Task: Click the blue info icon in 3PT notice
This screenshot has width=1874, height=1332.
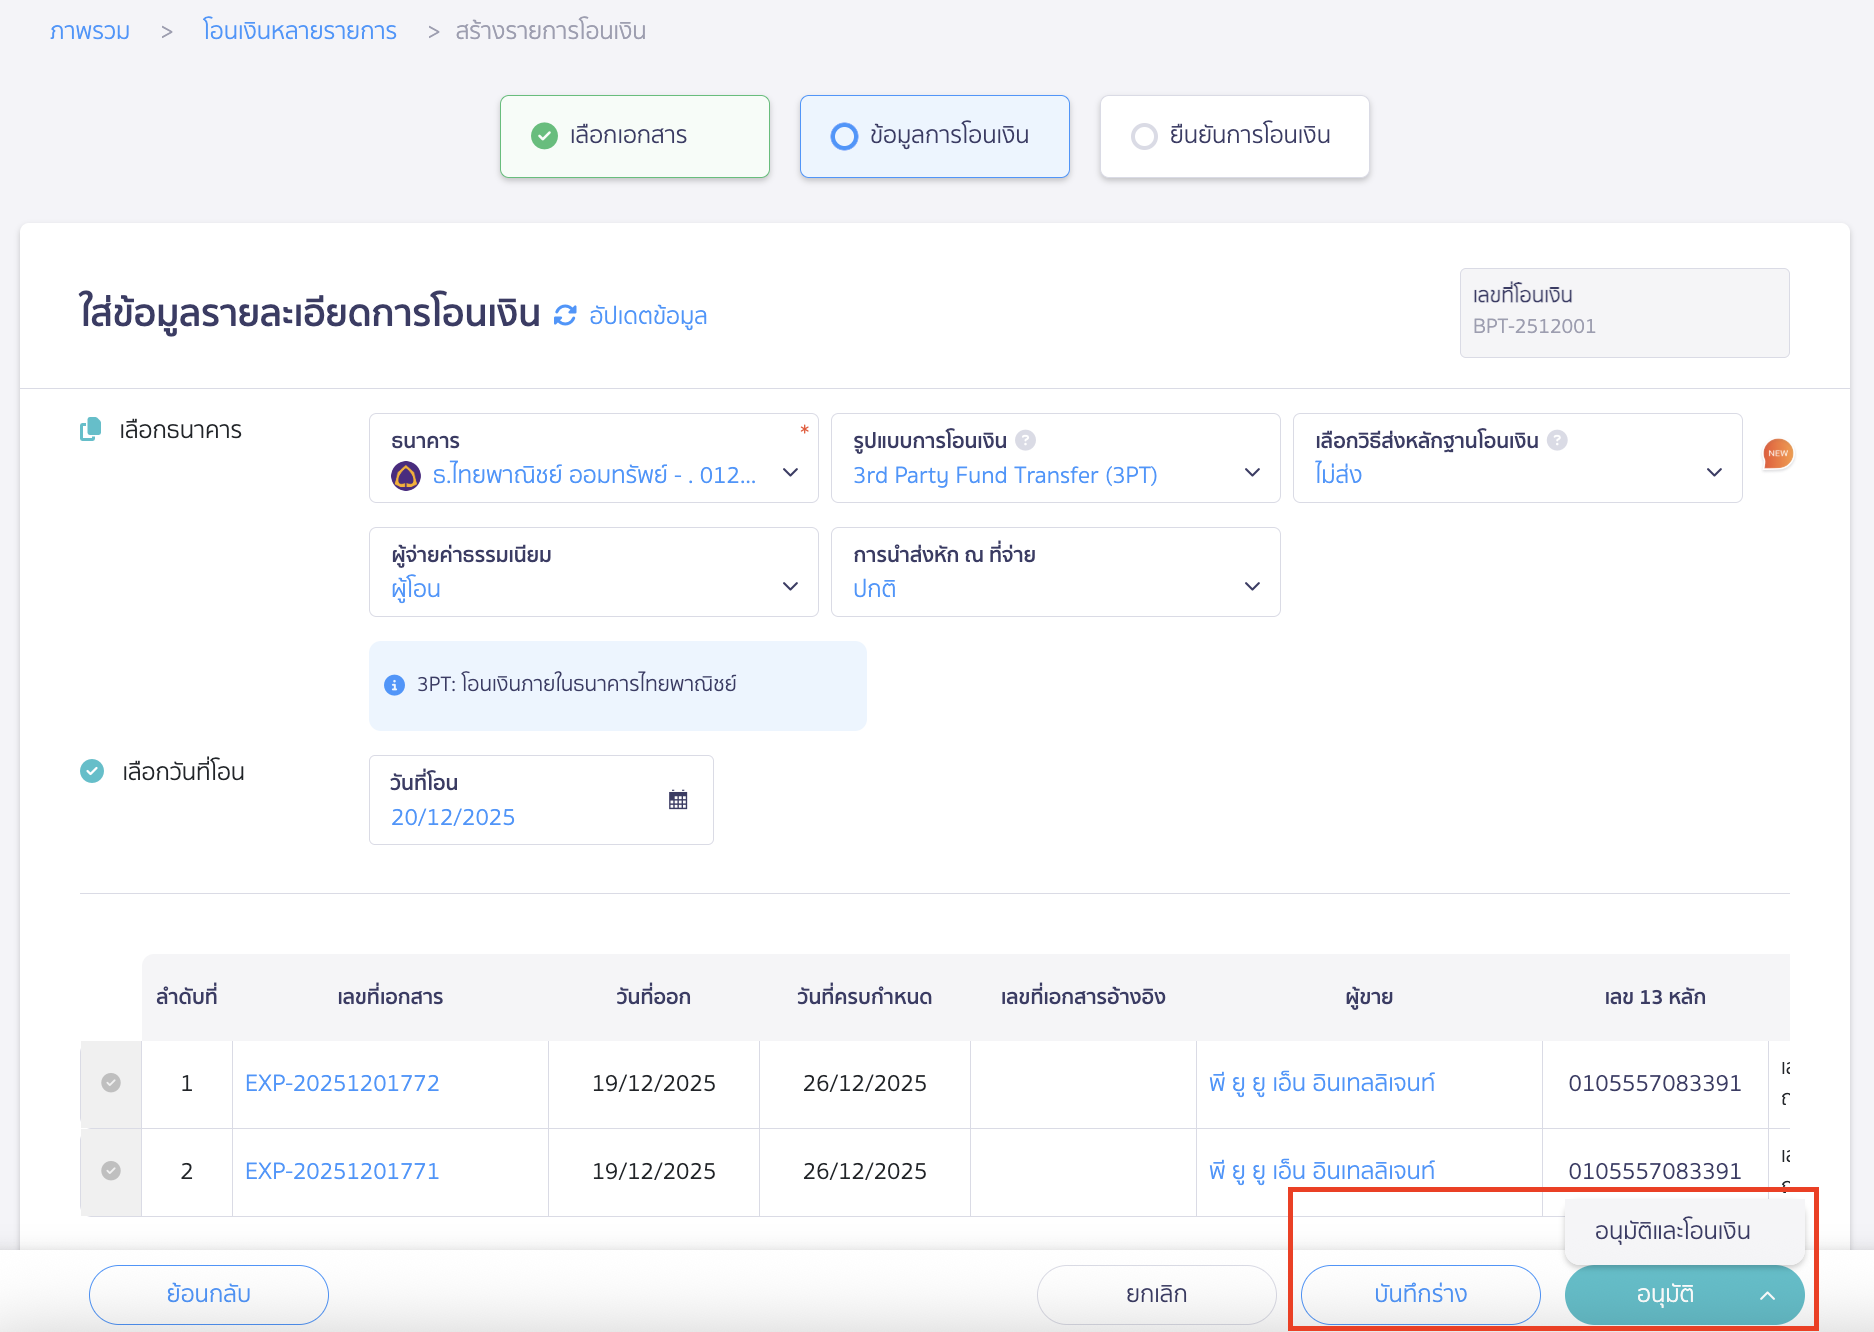Action: coord(394,685)
